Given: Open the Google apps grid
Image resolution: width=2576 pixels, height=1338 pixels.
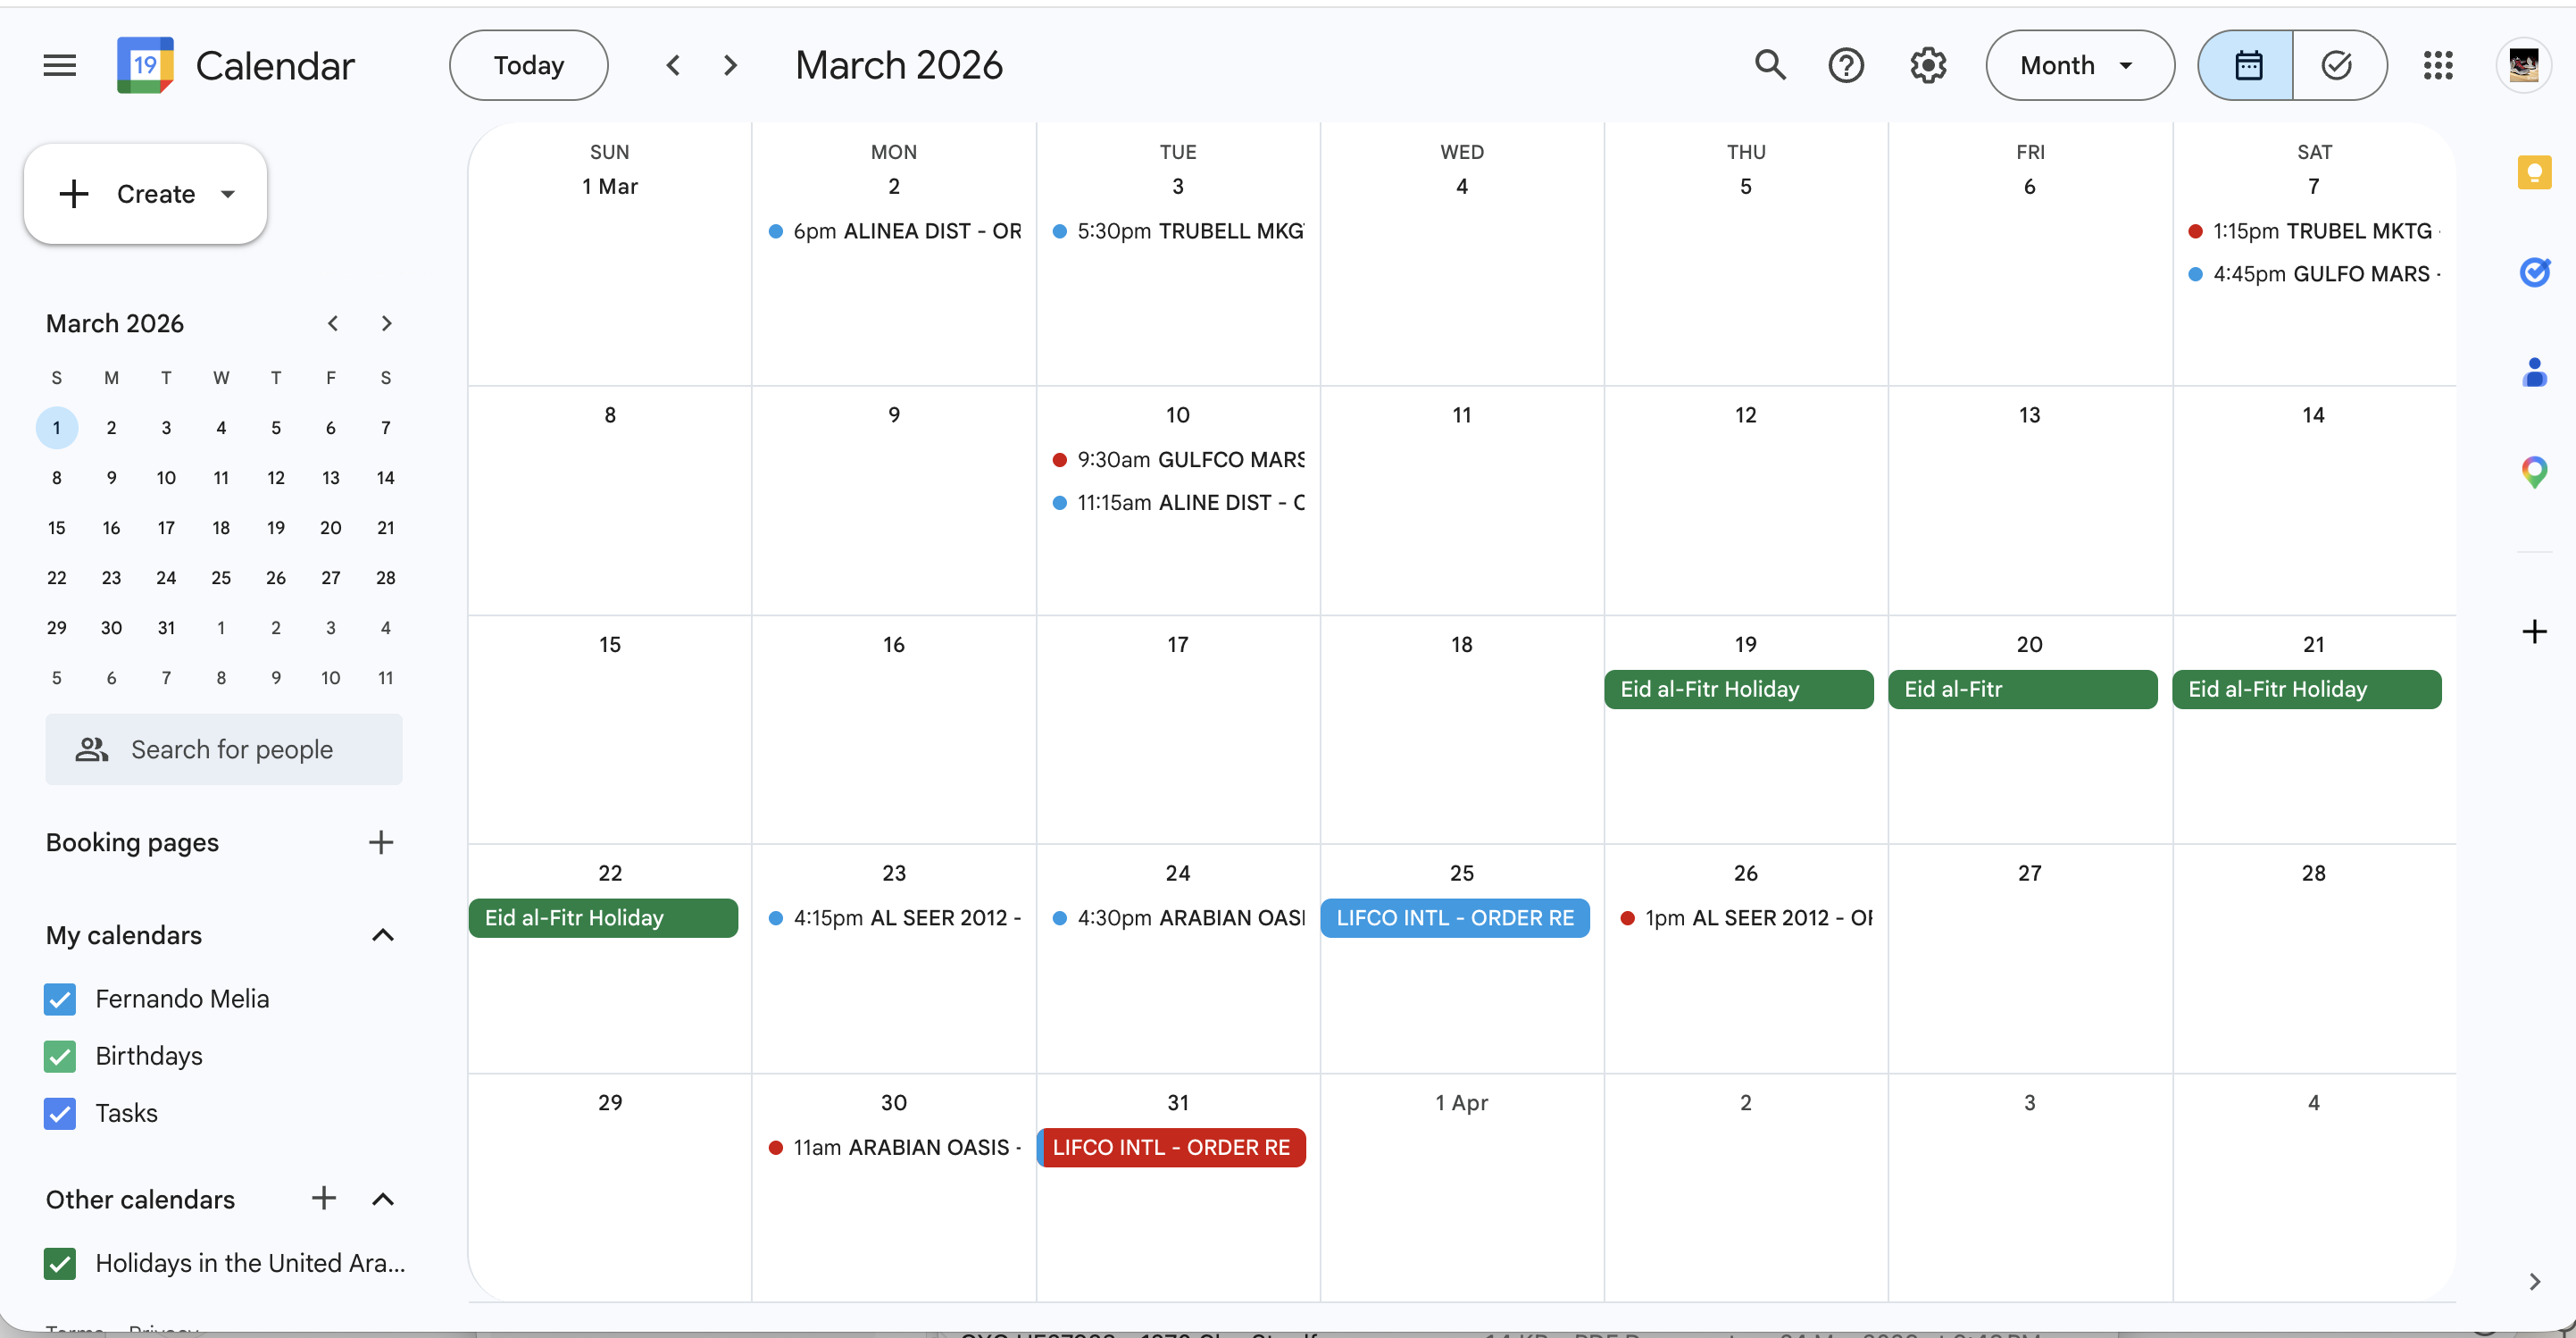Looking at the screenshot, I should [2438, 66].
